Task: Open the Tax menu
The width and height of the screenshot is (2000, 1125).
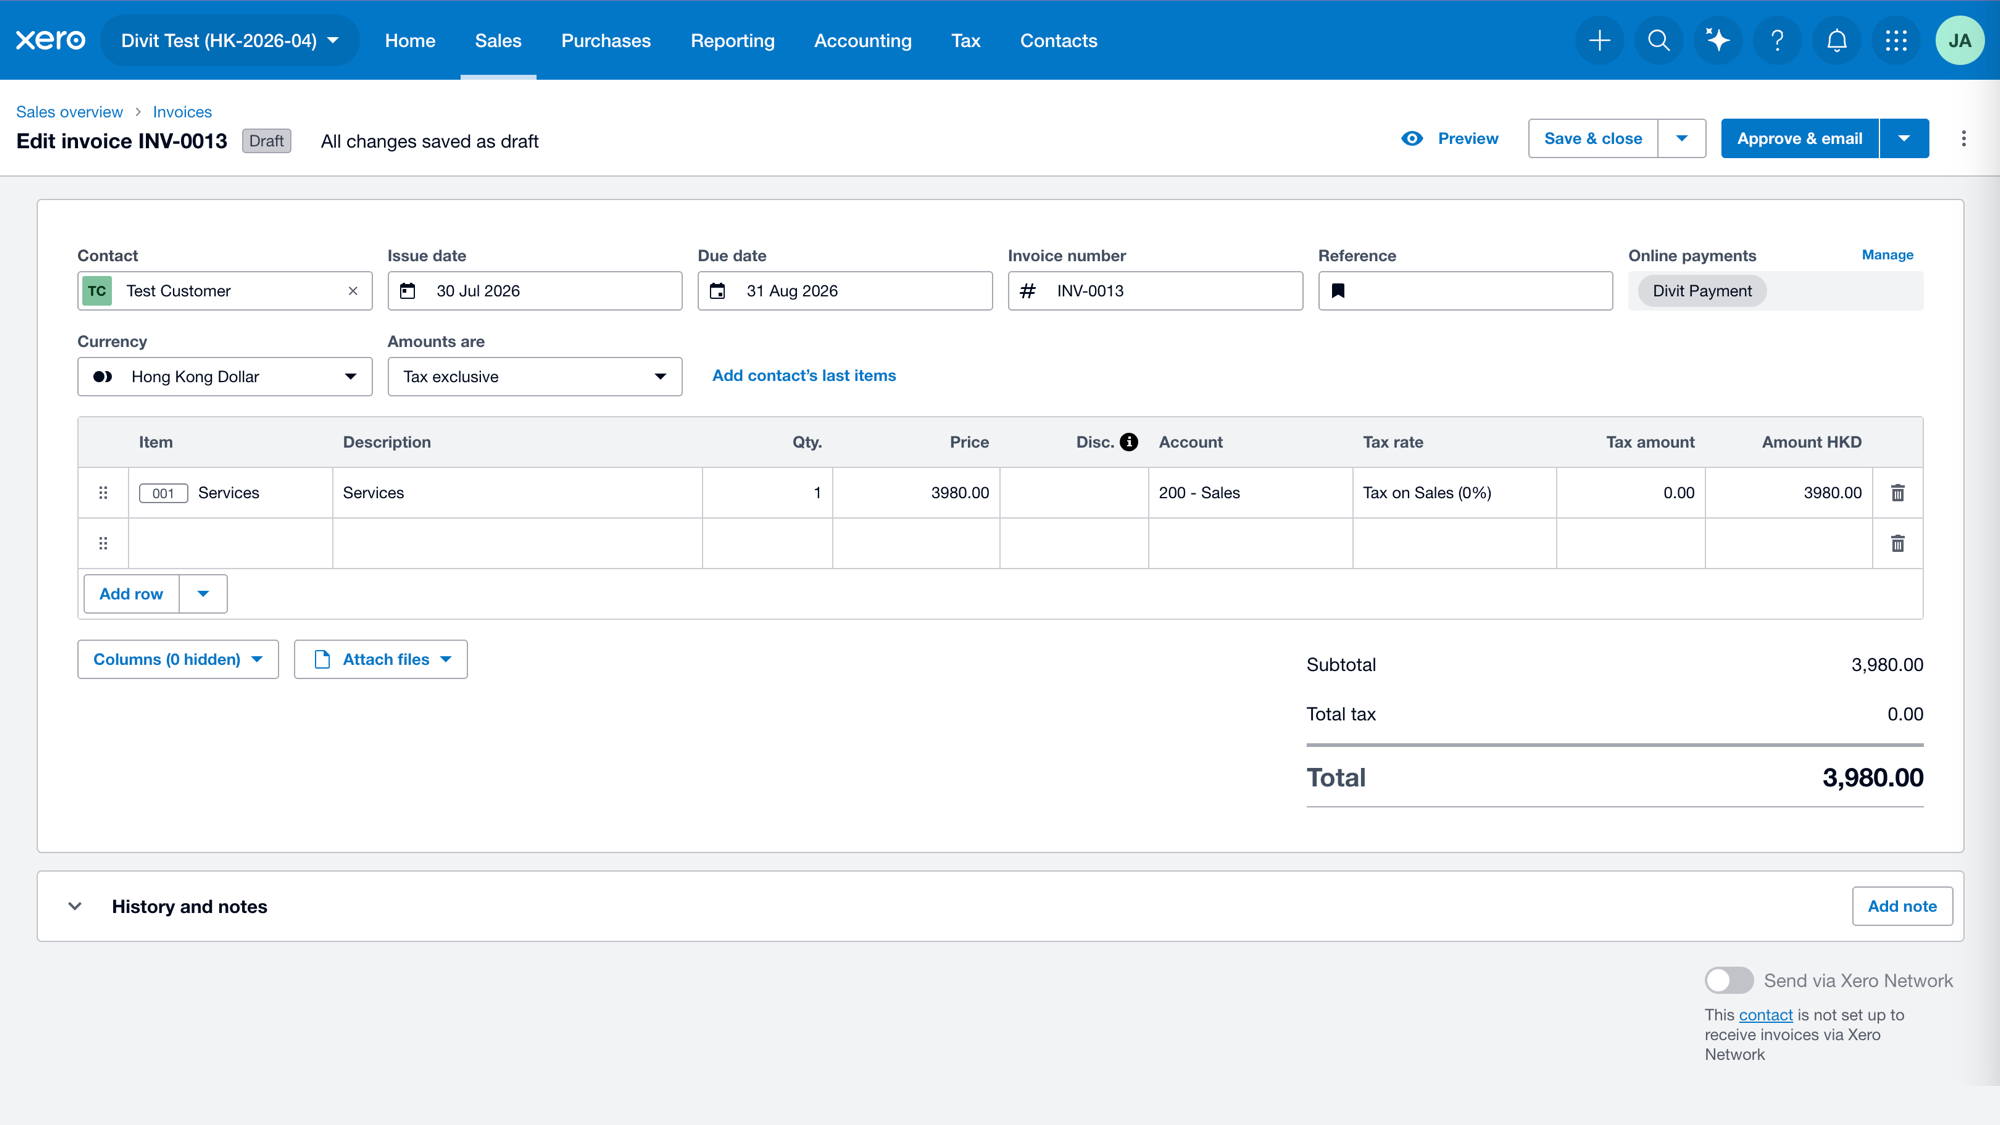Action: pyautogui.click(x=965, y=40)
